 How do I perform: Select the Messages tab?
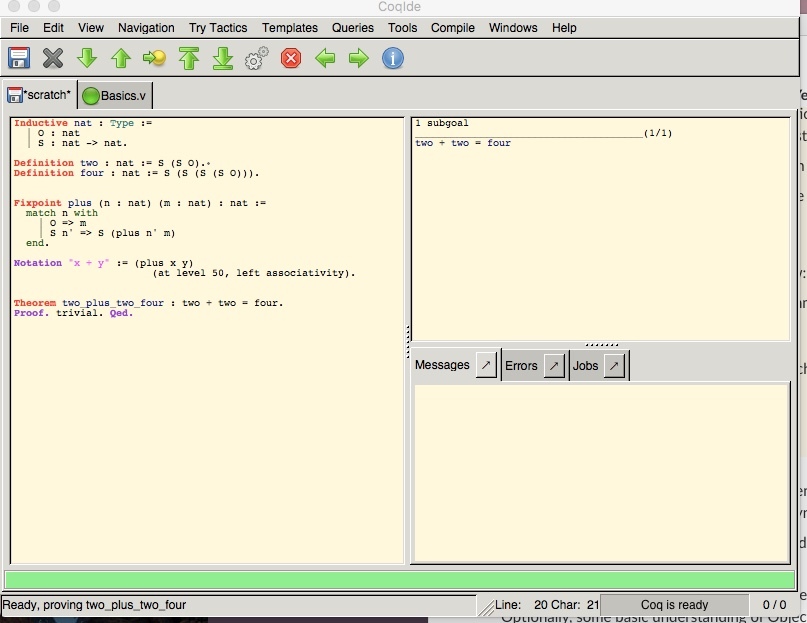click(x=442, y=365)
